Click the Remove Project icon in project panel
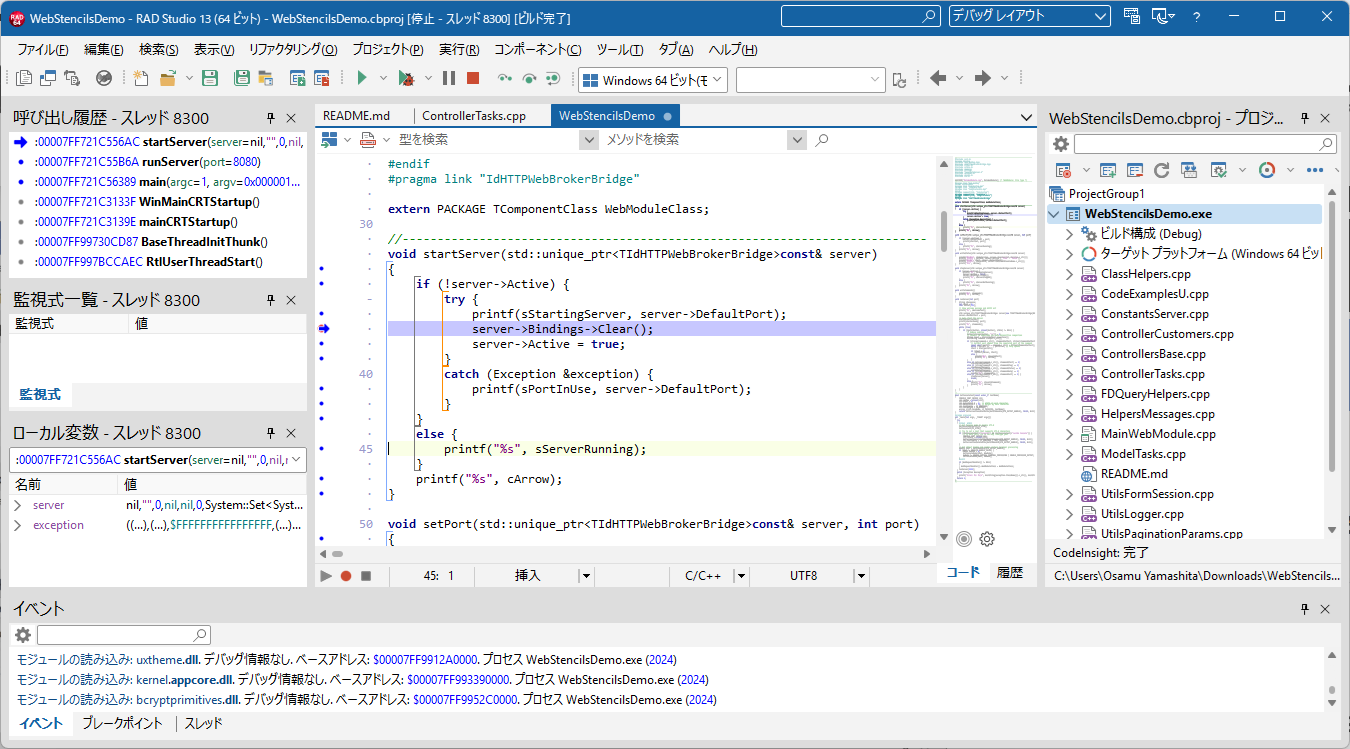1350x749 pixels. tap(1135, 170)
